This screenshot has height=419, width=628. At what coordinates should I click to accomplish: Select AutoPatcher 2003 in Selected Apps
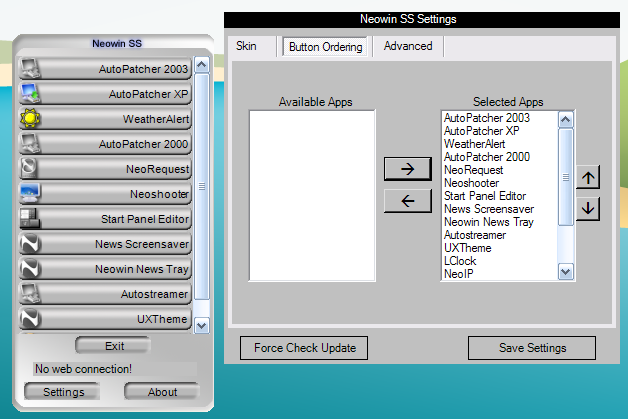(499, 118)
